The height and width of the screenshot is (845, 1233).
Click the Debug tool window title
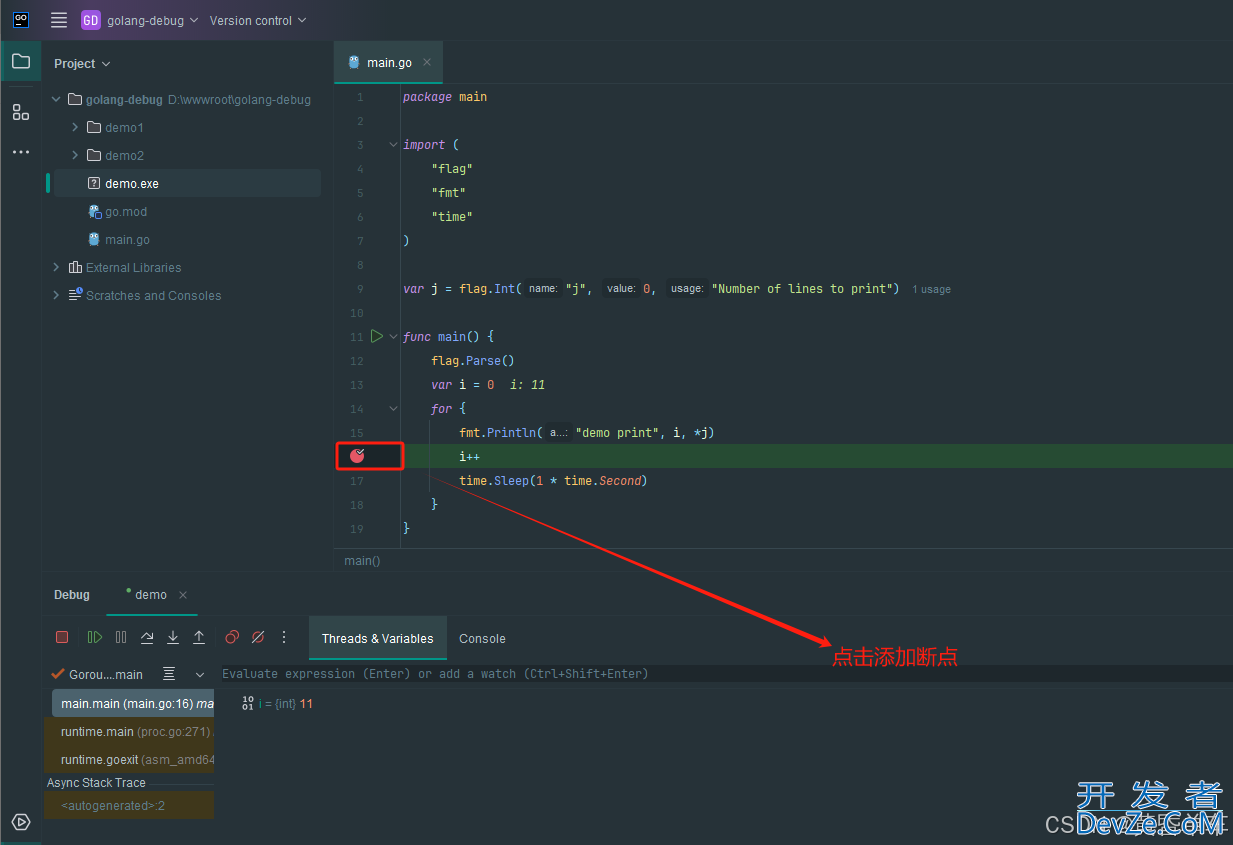tap(72, 595)
